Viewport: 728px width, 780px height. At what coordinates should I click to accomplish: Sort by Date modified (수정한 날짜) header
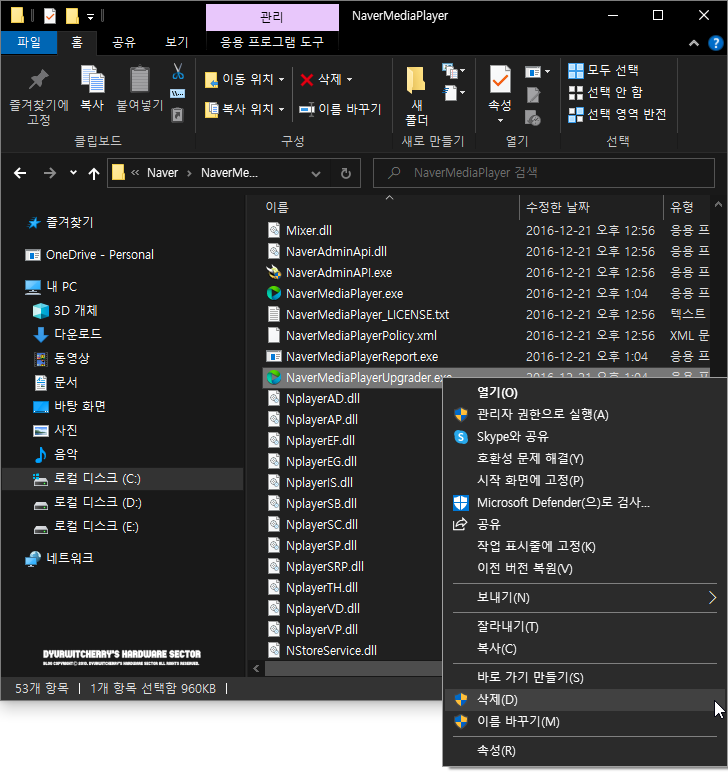pos(558,207)
